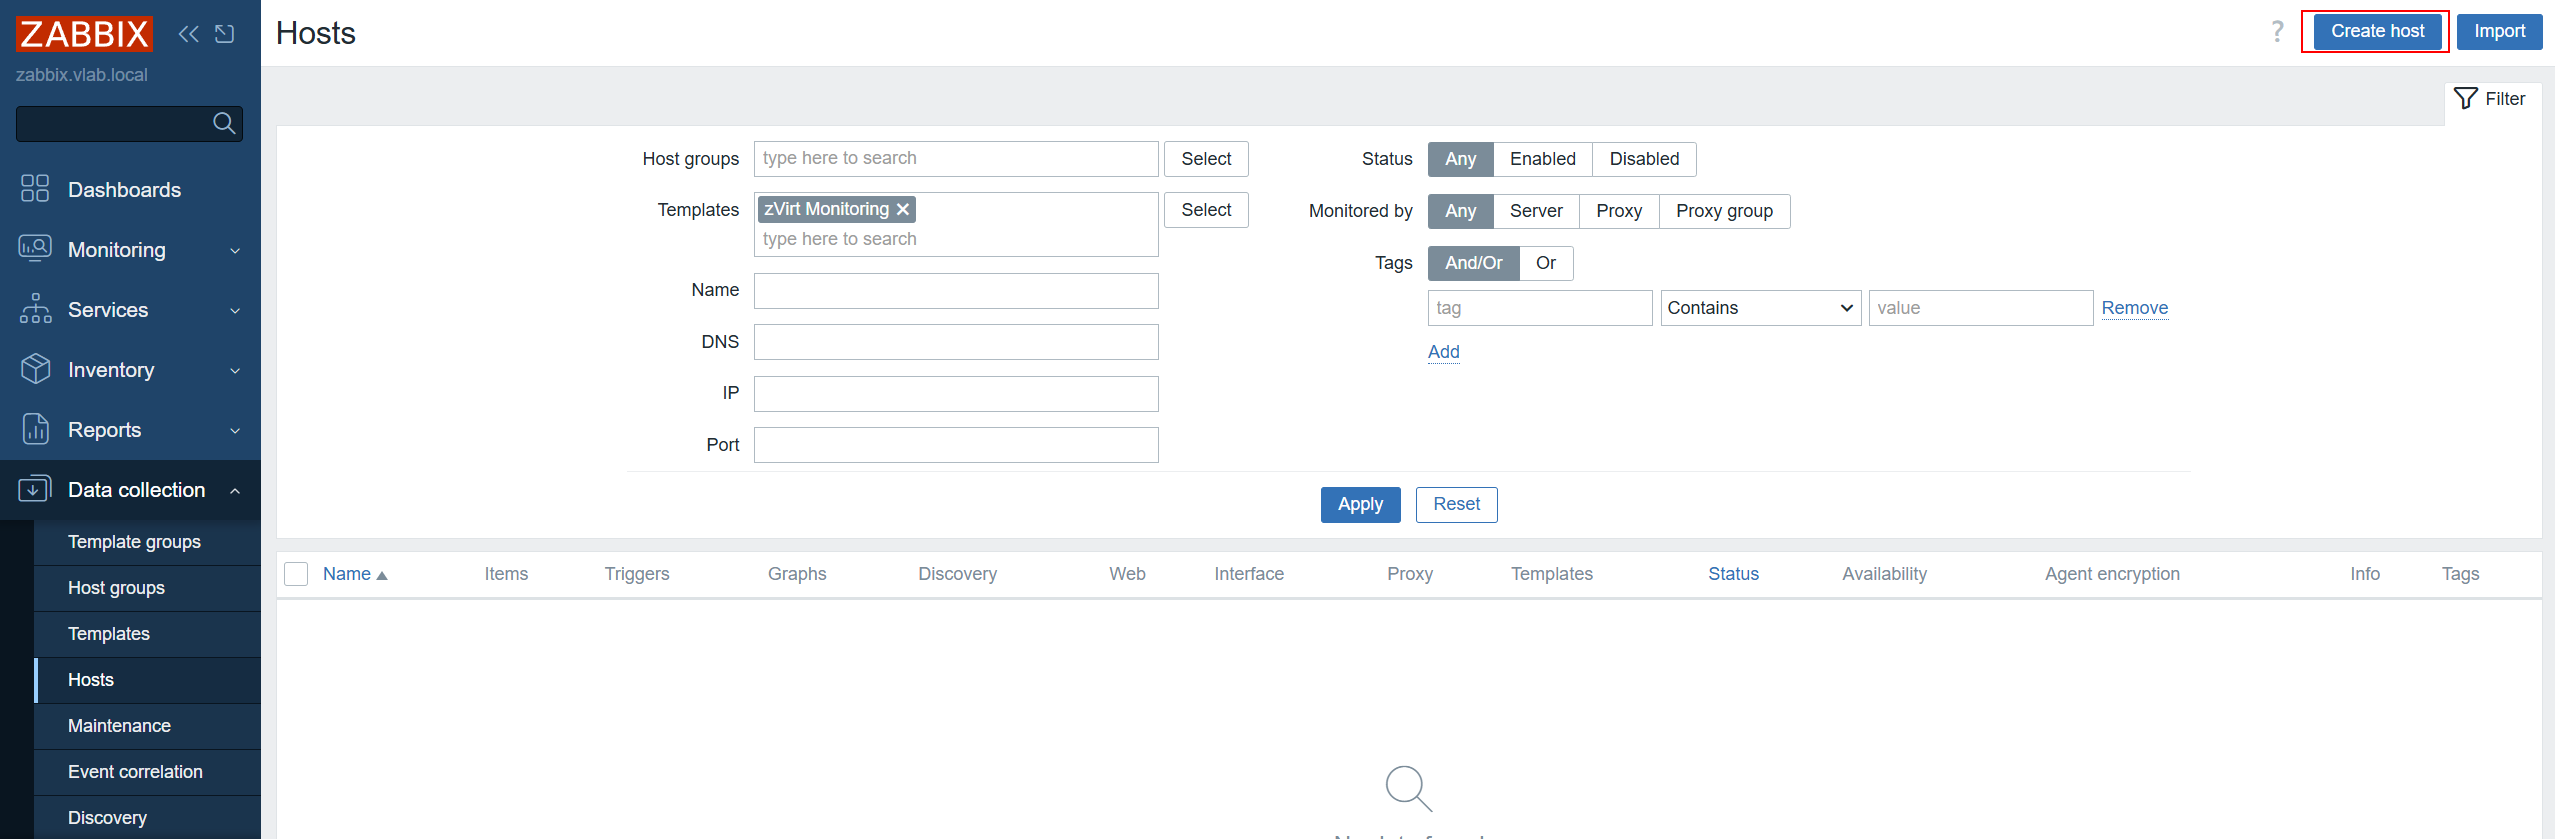Switch Tags mode to Or
This screenshot has width=2555, height=839.
click(1546, 263)
